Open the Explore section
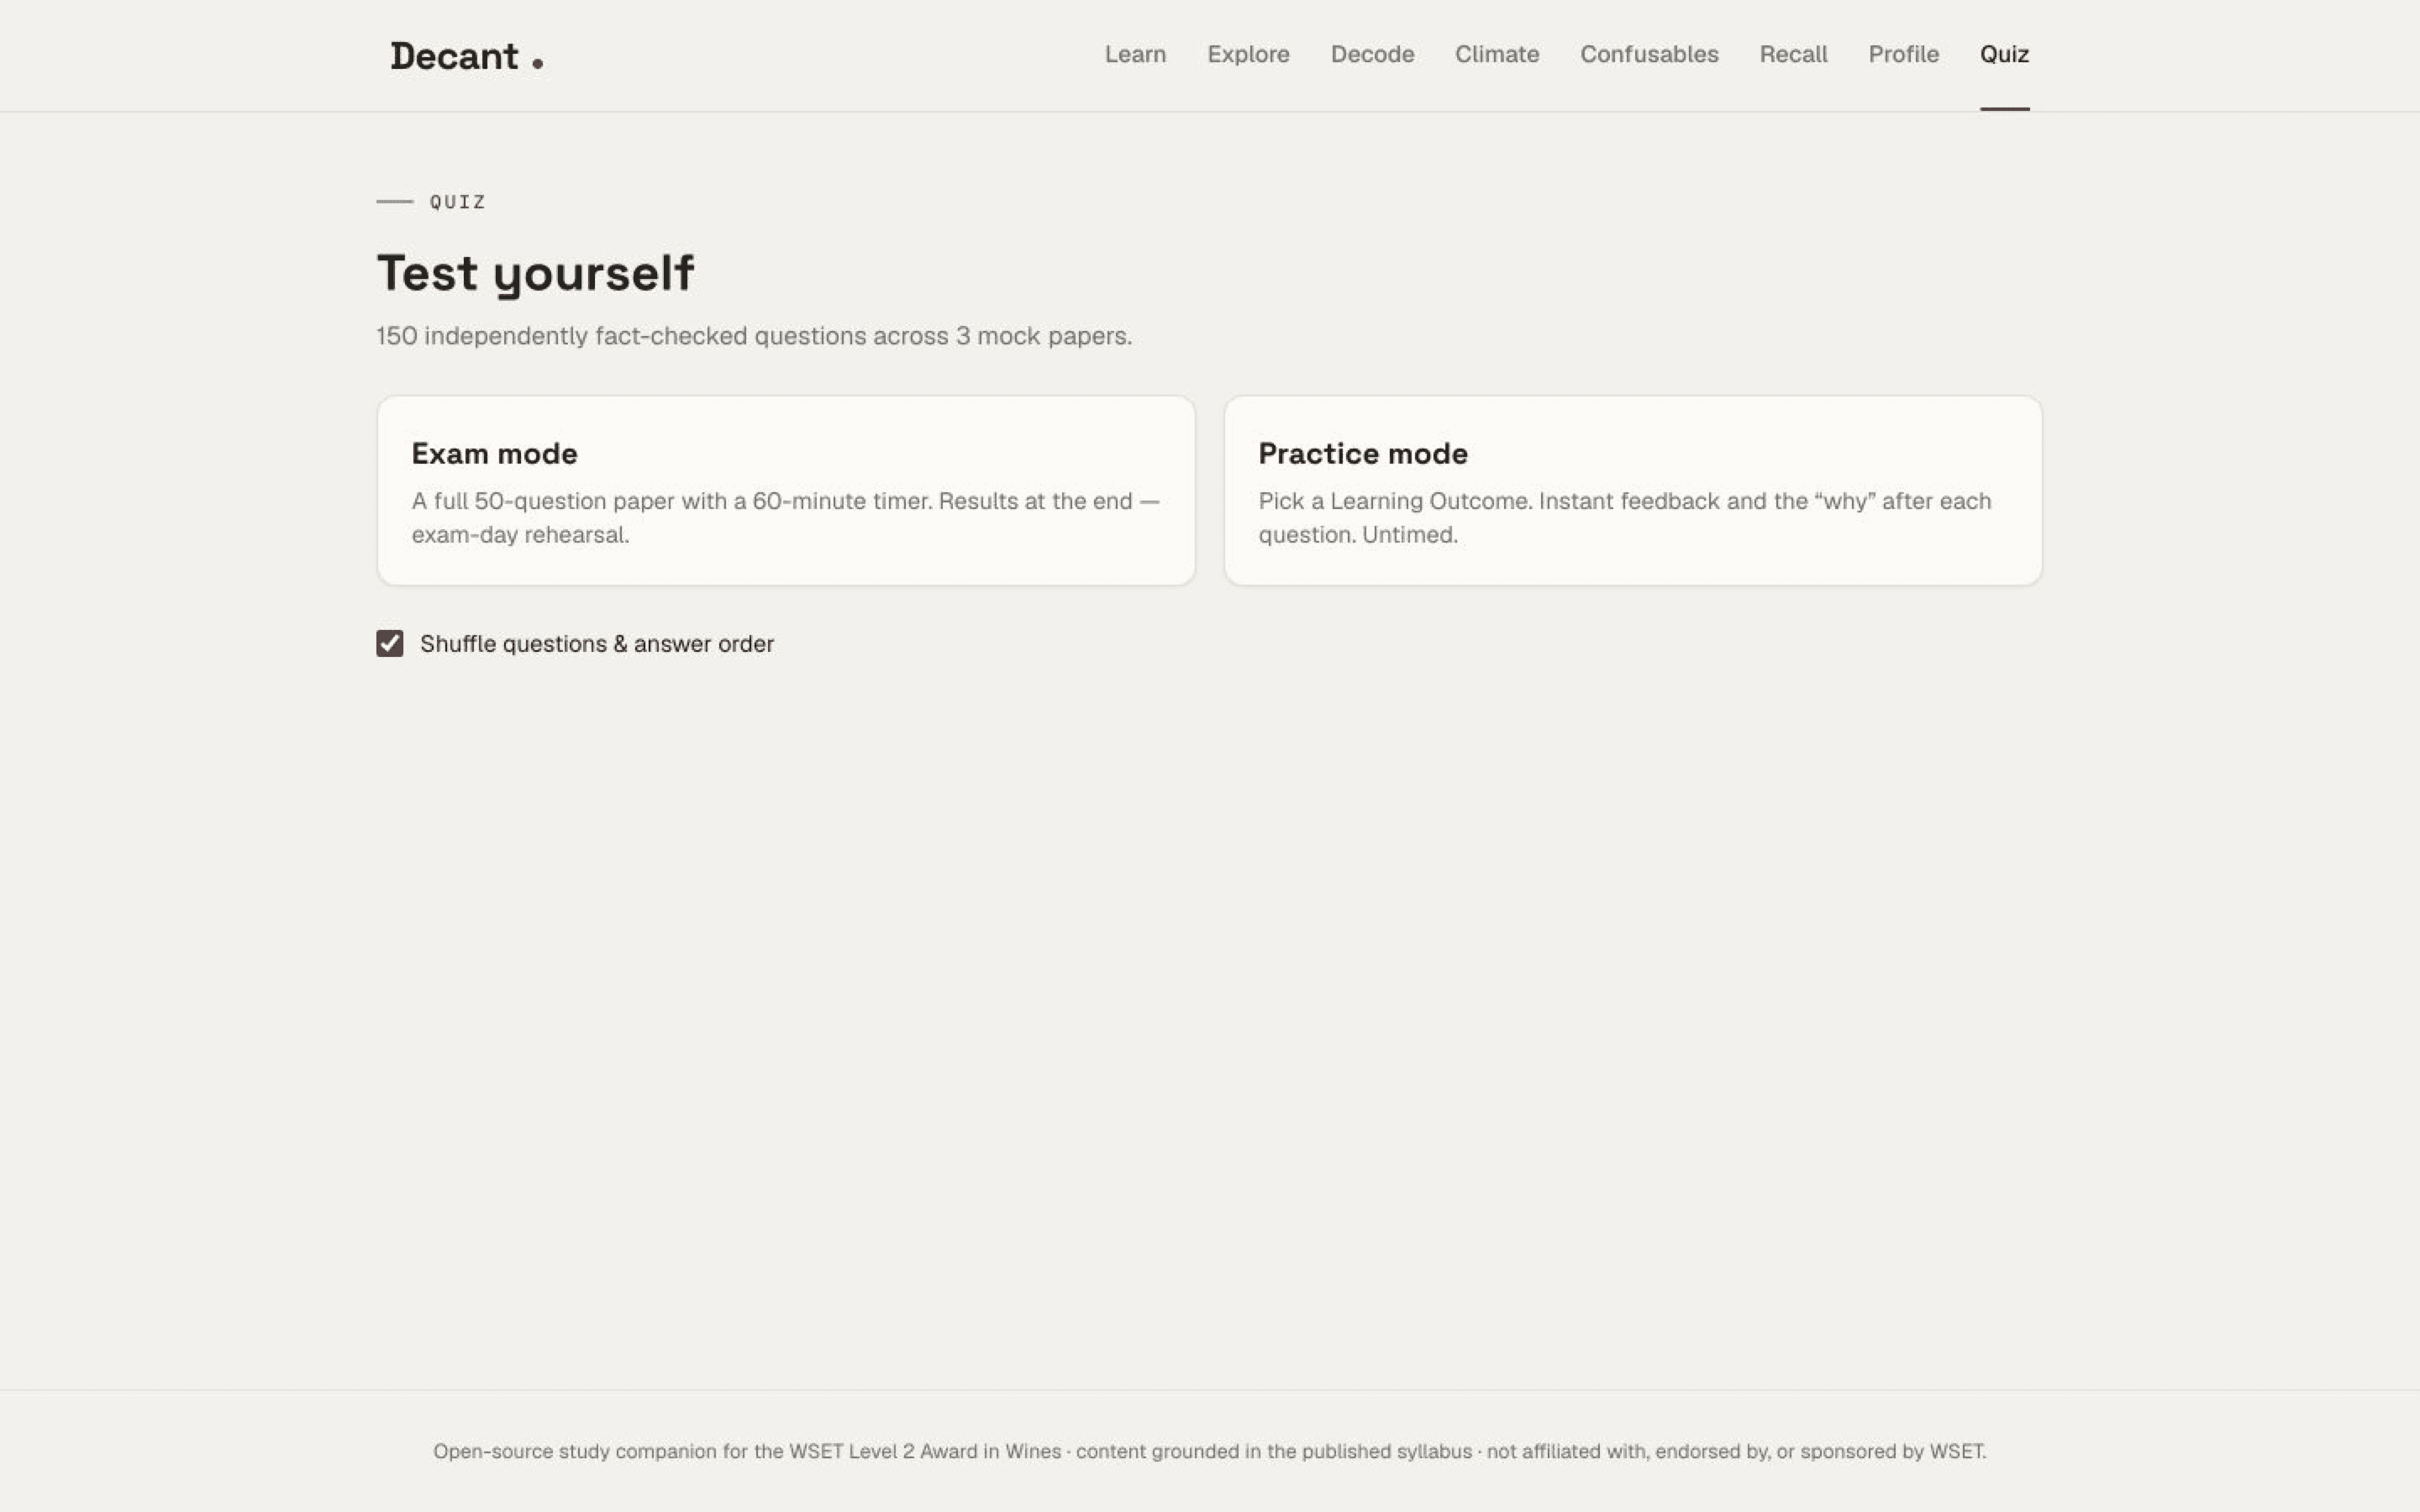This screenshot has width=2420, height=1512. (x=1248, y=54)
